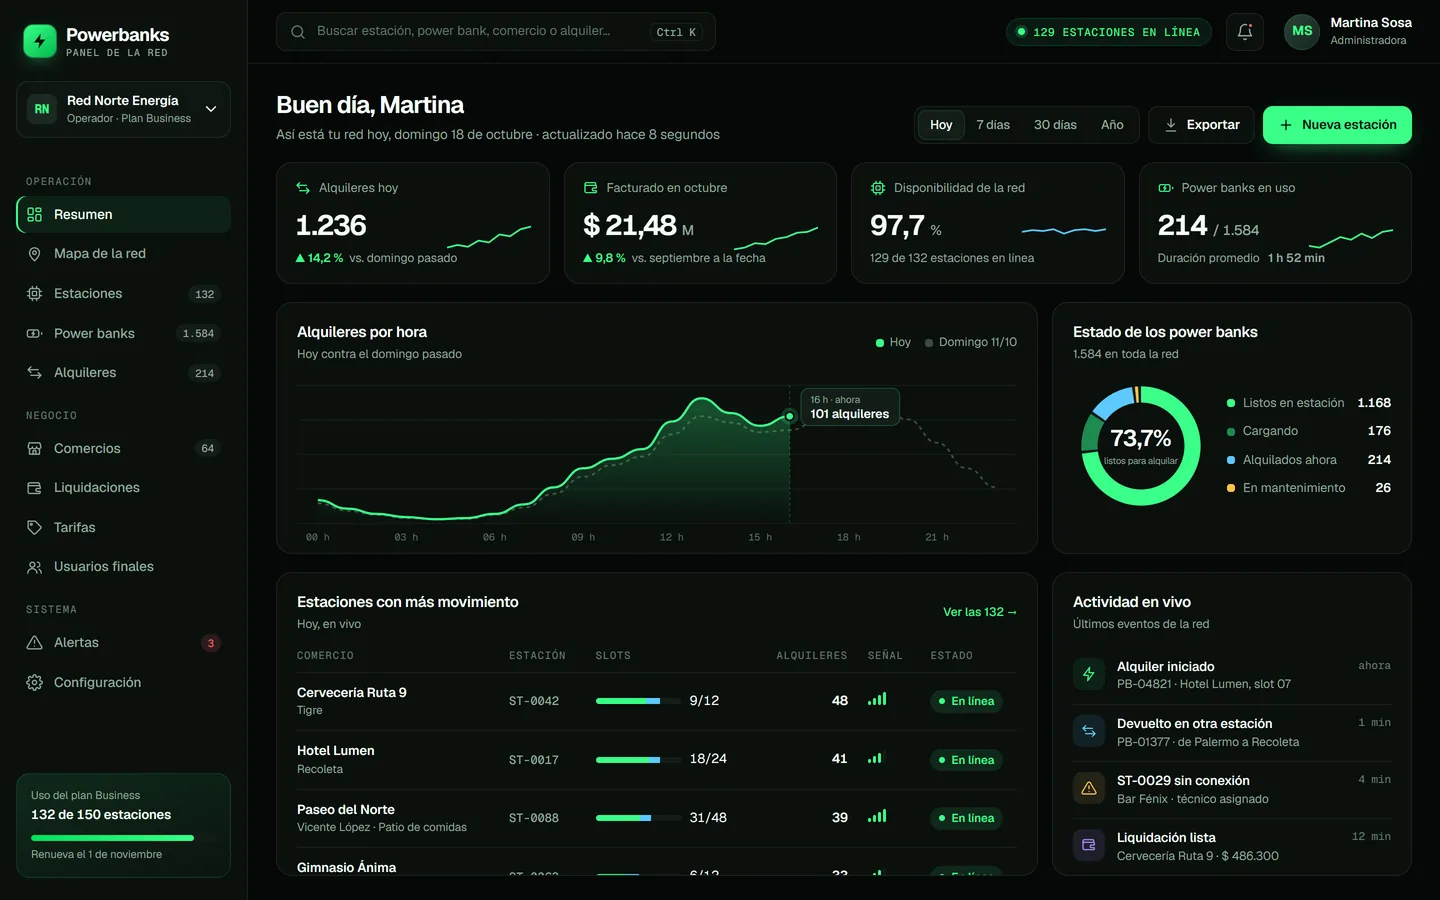Screen dimensions: 1440x900
Task: Click the 129 estaciones en línea badge
Action: (1109, 32)
